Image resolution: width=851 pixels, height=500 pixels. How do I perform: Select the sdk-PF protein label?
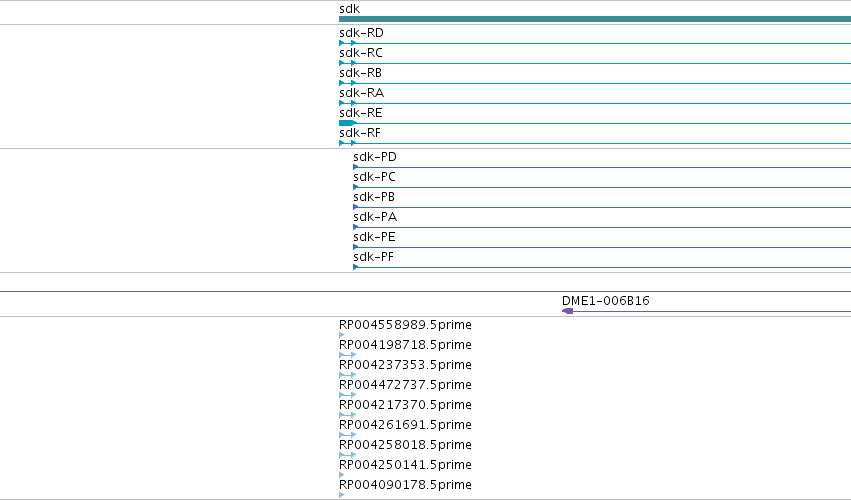(373, 257)
